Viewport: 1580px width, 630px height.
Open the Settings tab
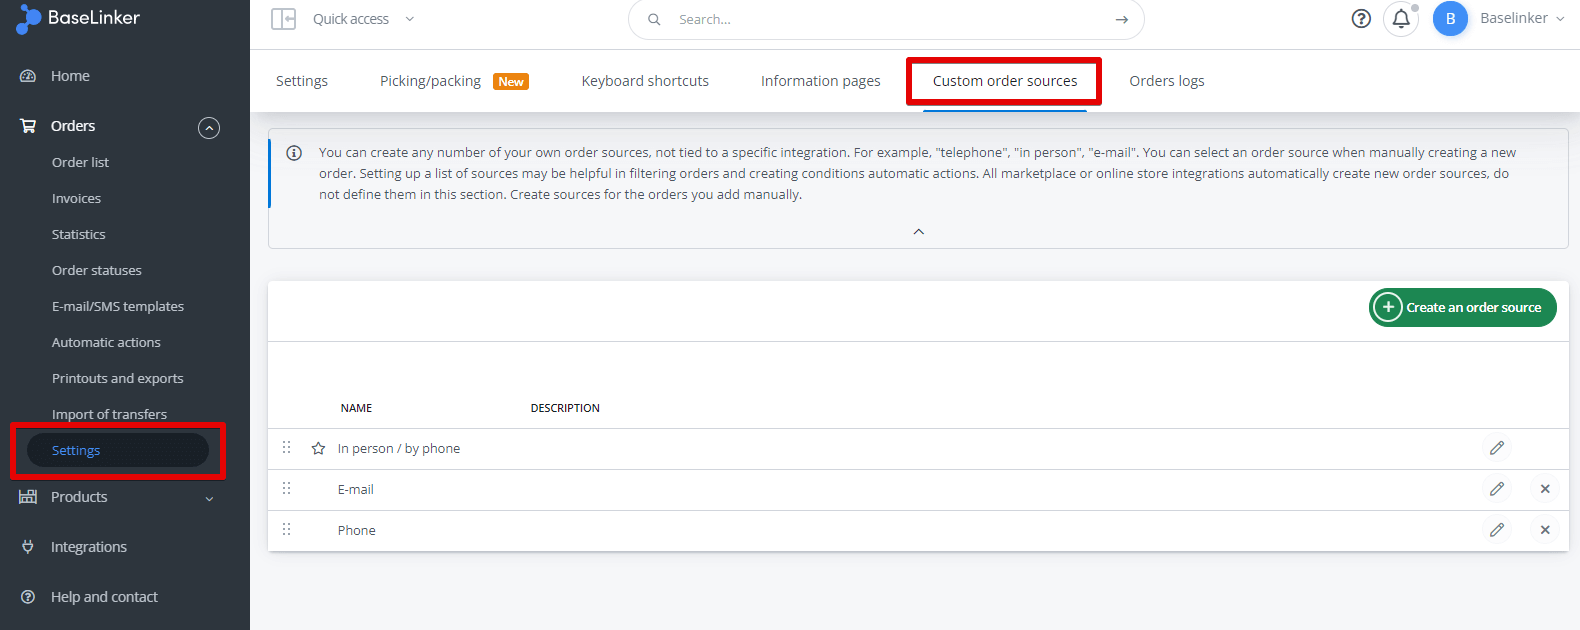302,81
